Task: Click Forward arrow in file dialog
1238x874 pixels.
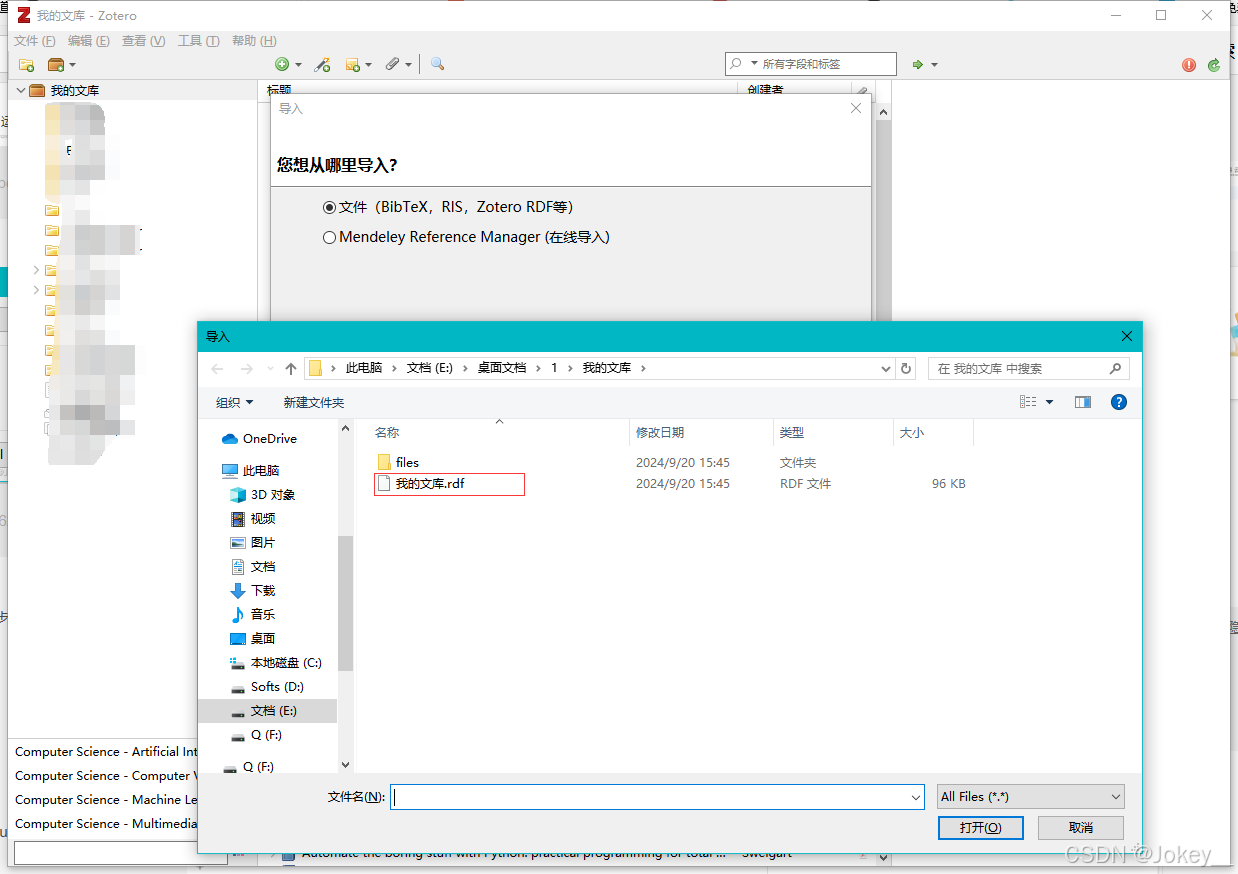Action: coord(247,369)
